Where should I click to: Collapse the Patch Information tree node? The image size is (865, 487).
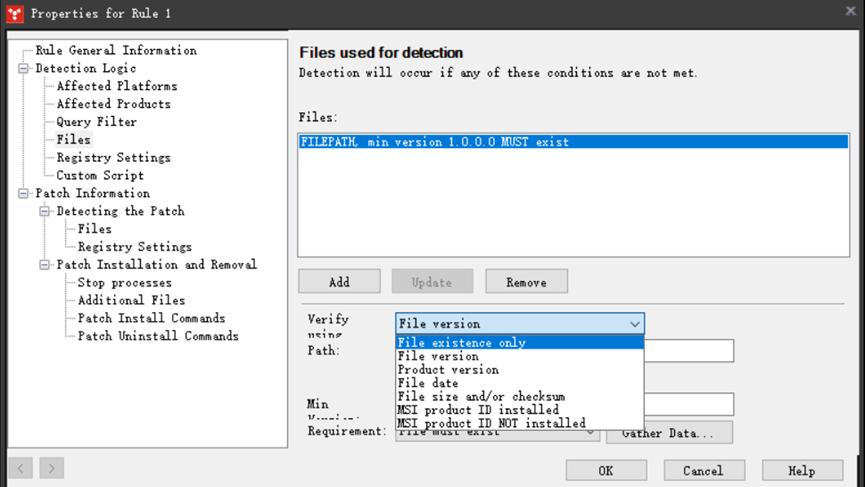(23, 193)
